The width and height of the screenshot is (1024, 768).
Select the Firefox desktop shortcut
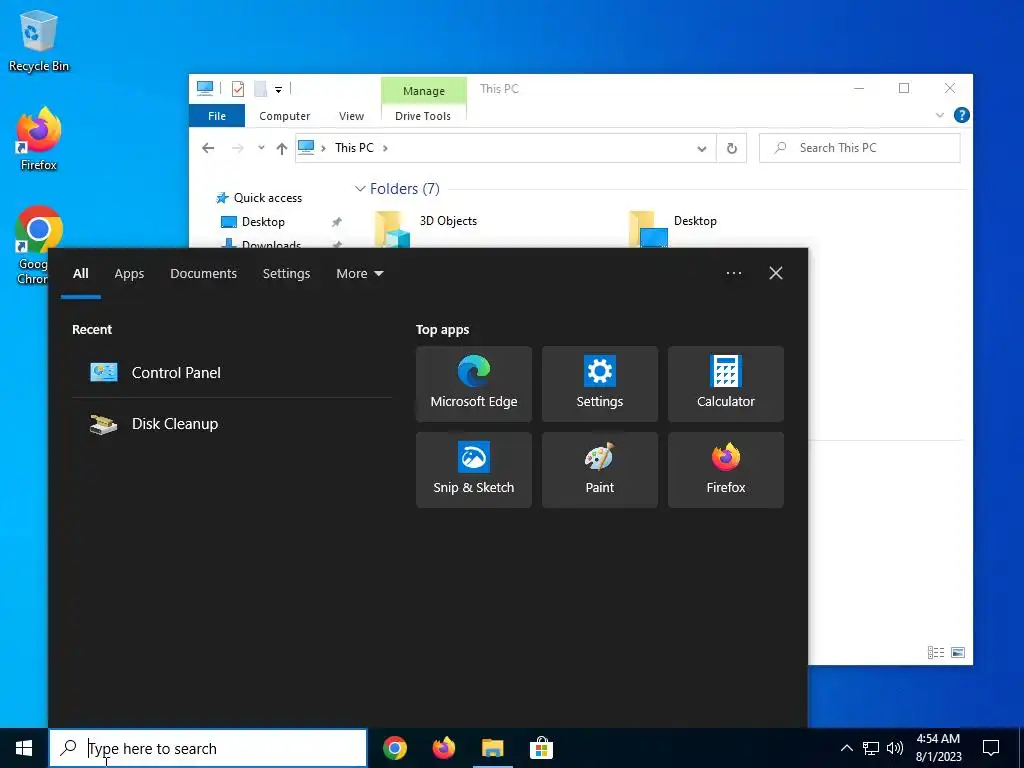(39, 139)
